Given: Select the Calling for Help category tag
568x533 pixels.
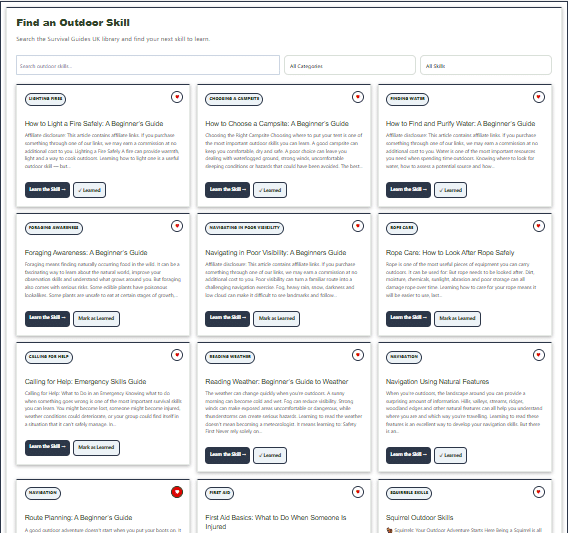Looking at the screenshot, I should (49, 357).
